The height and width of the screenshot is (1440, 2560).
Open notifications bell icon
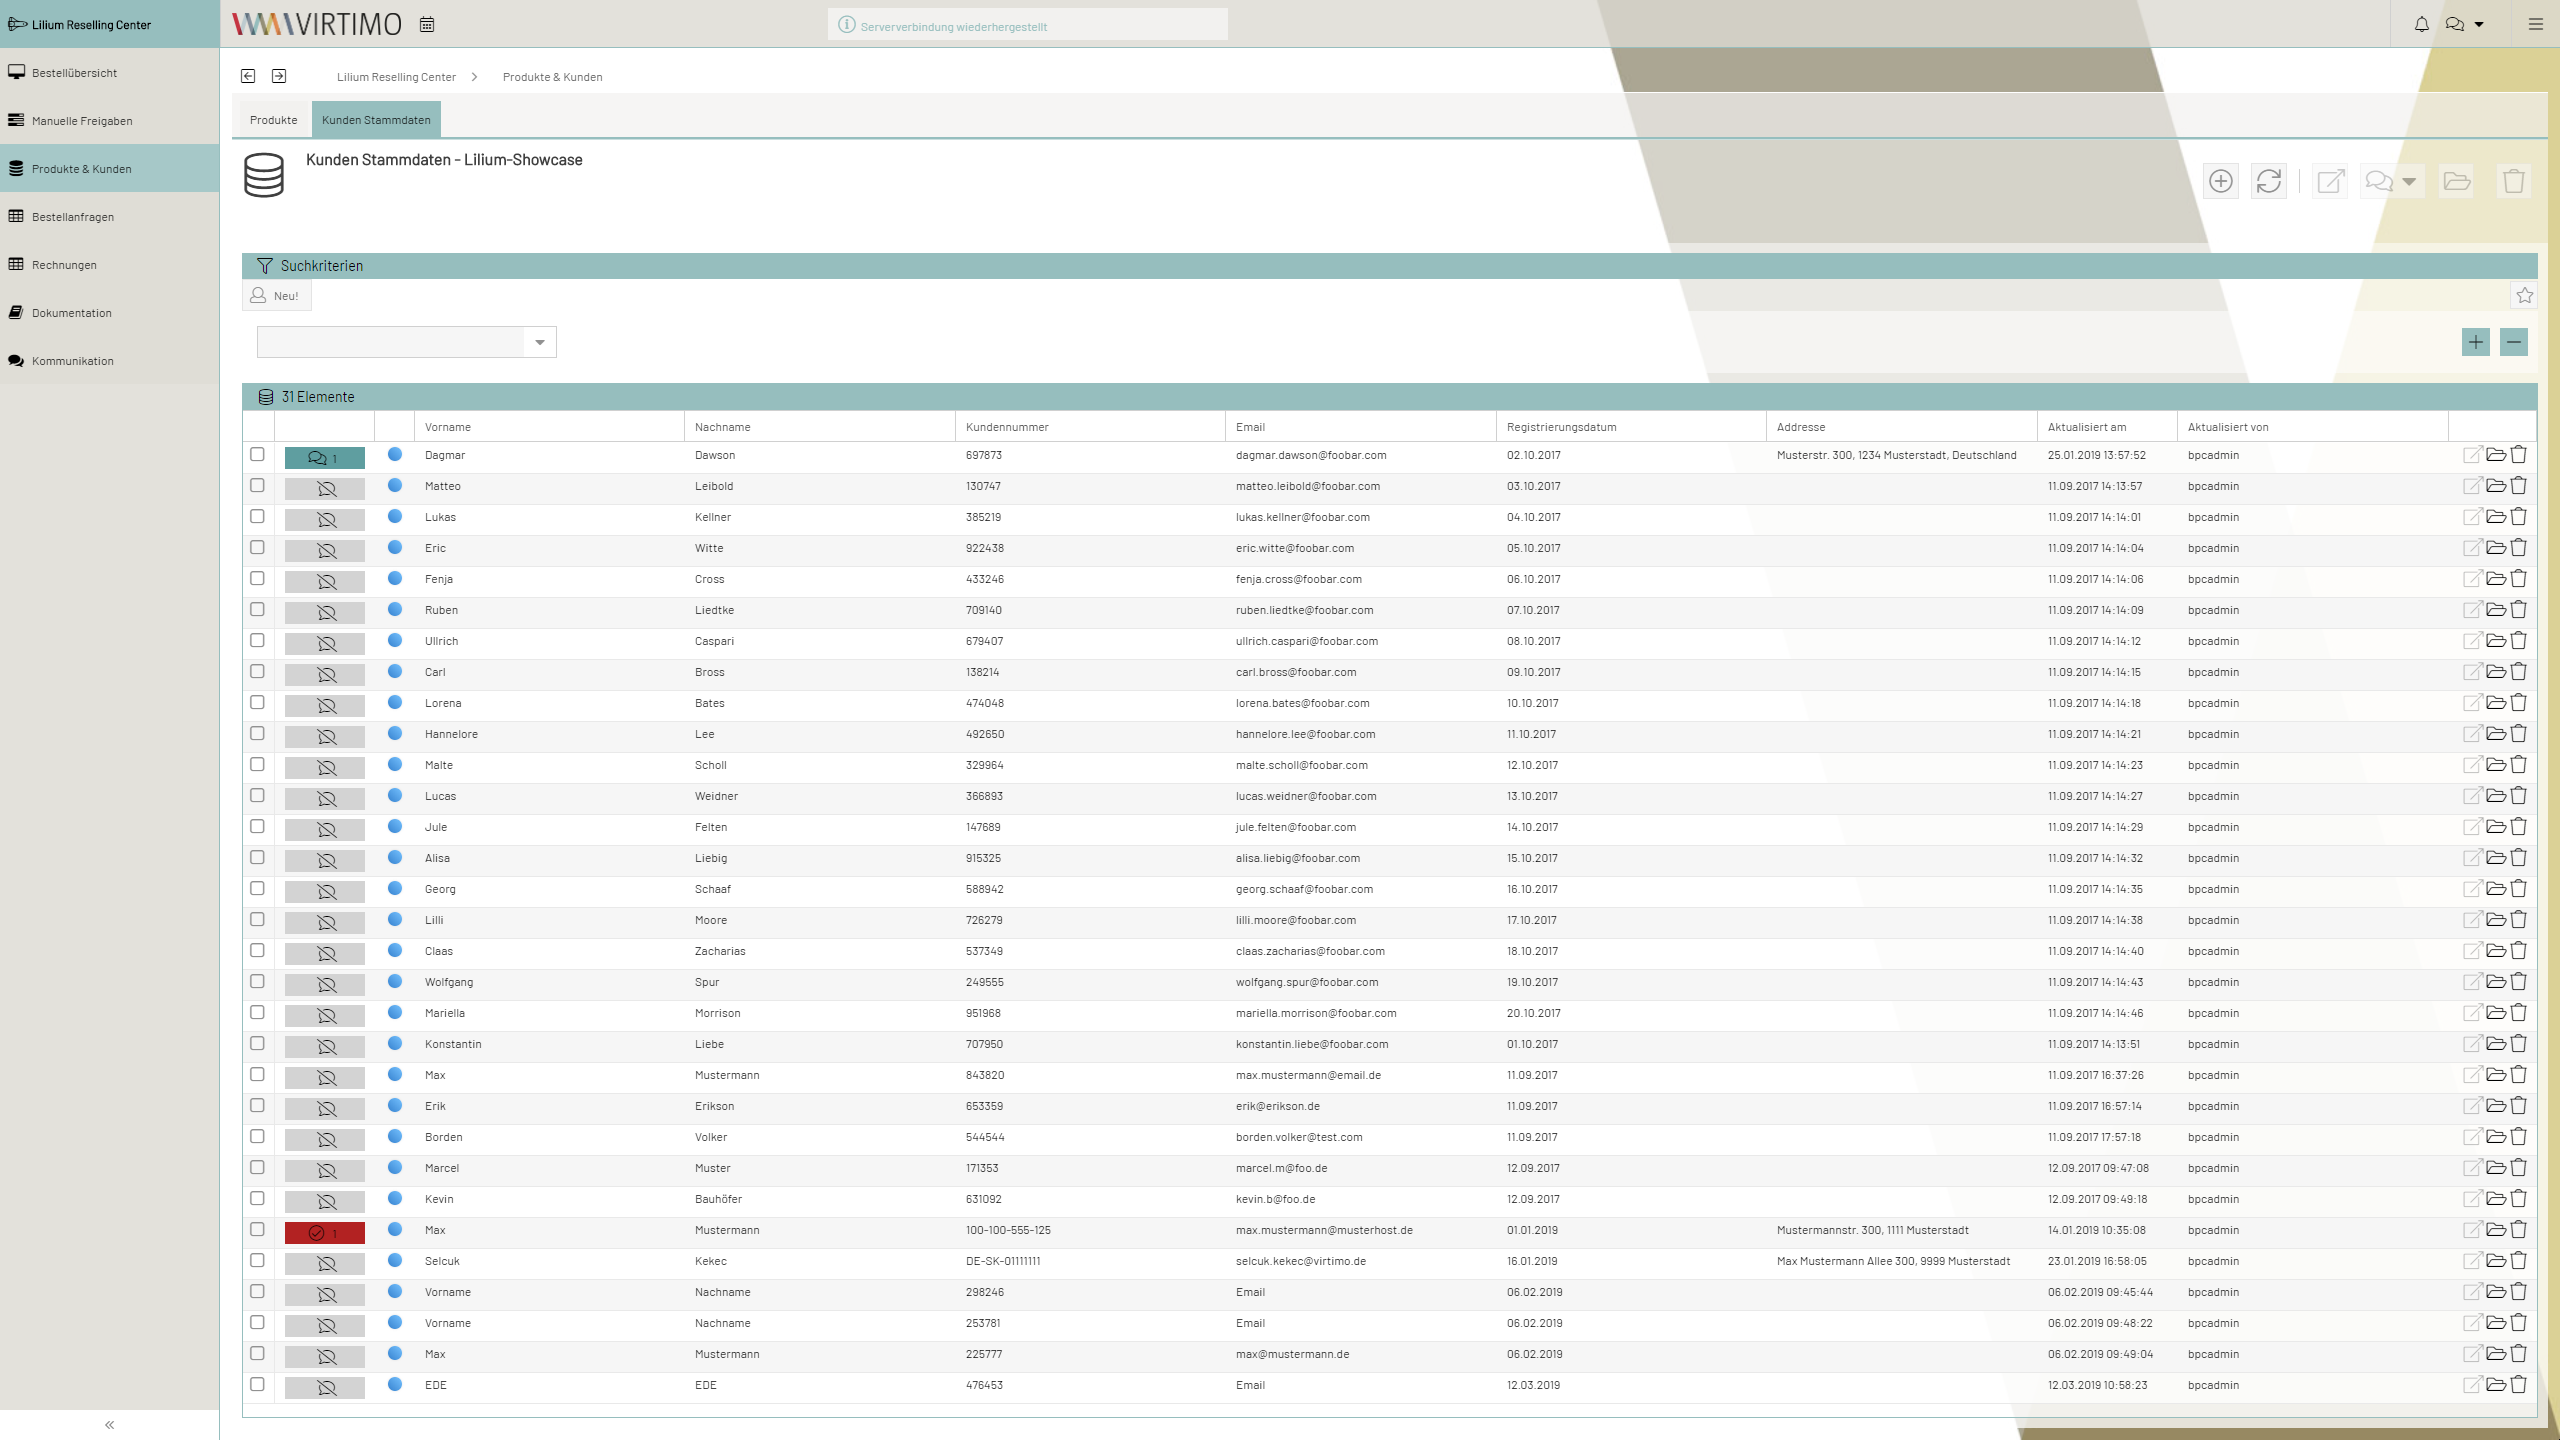coord(2421,24)
